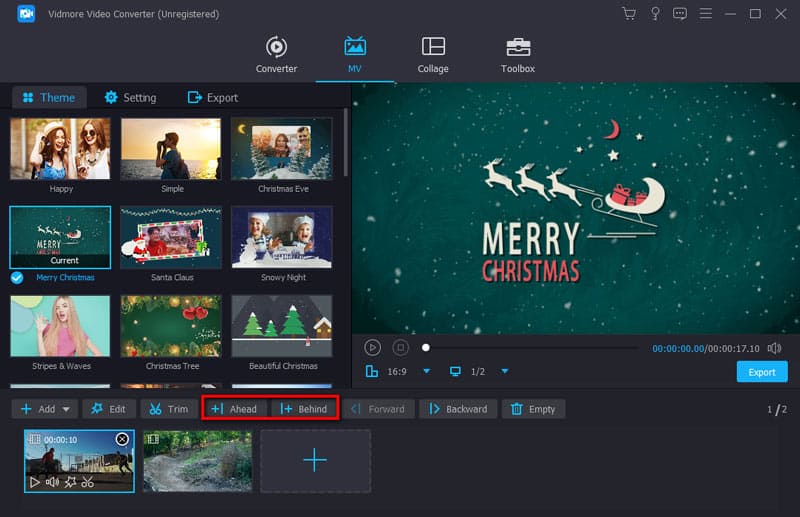Click the key register icon

(655, 14)
